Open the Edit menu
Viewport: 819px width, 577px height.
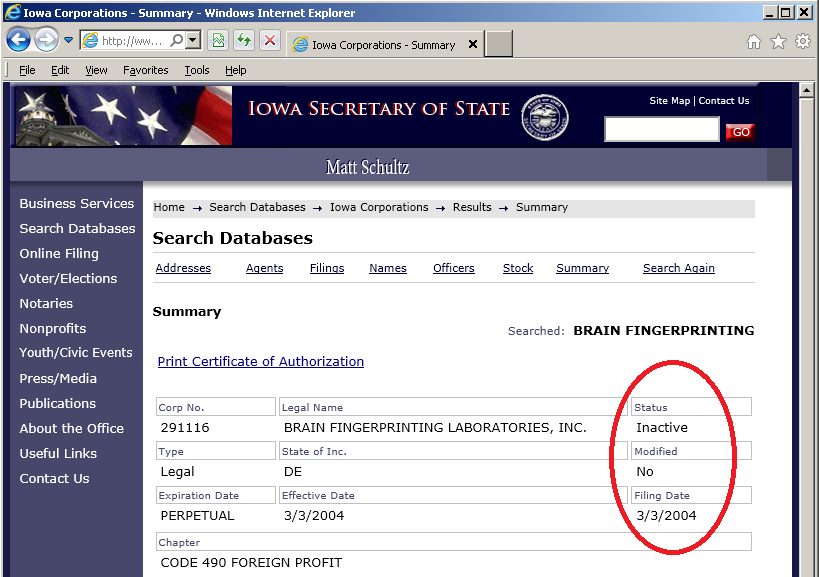click(60, 70)
